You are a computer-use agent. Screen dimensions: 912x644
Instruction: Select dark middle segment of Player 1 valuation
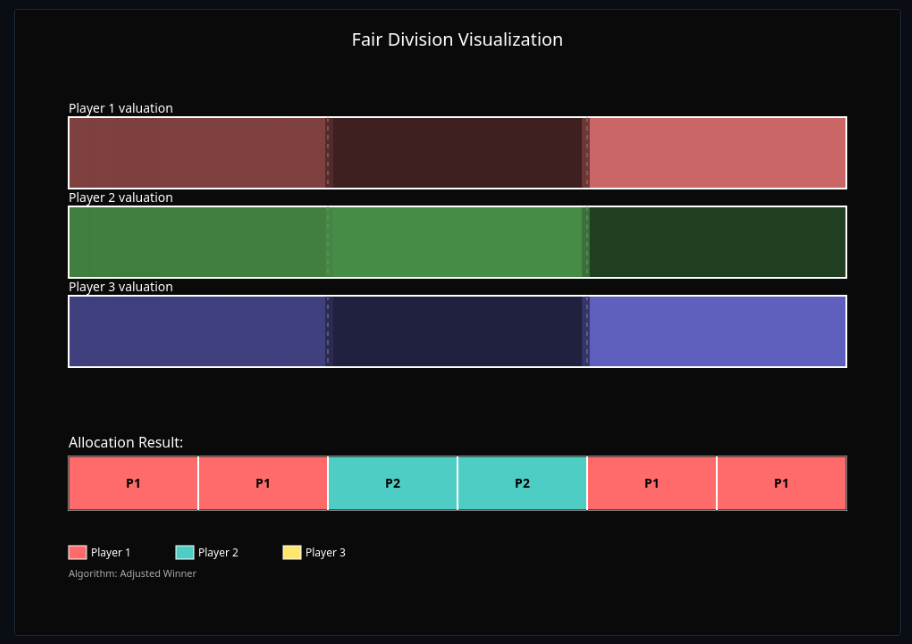pos(457,153)
